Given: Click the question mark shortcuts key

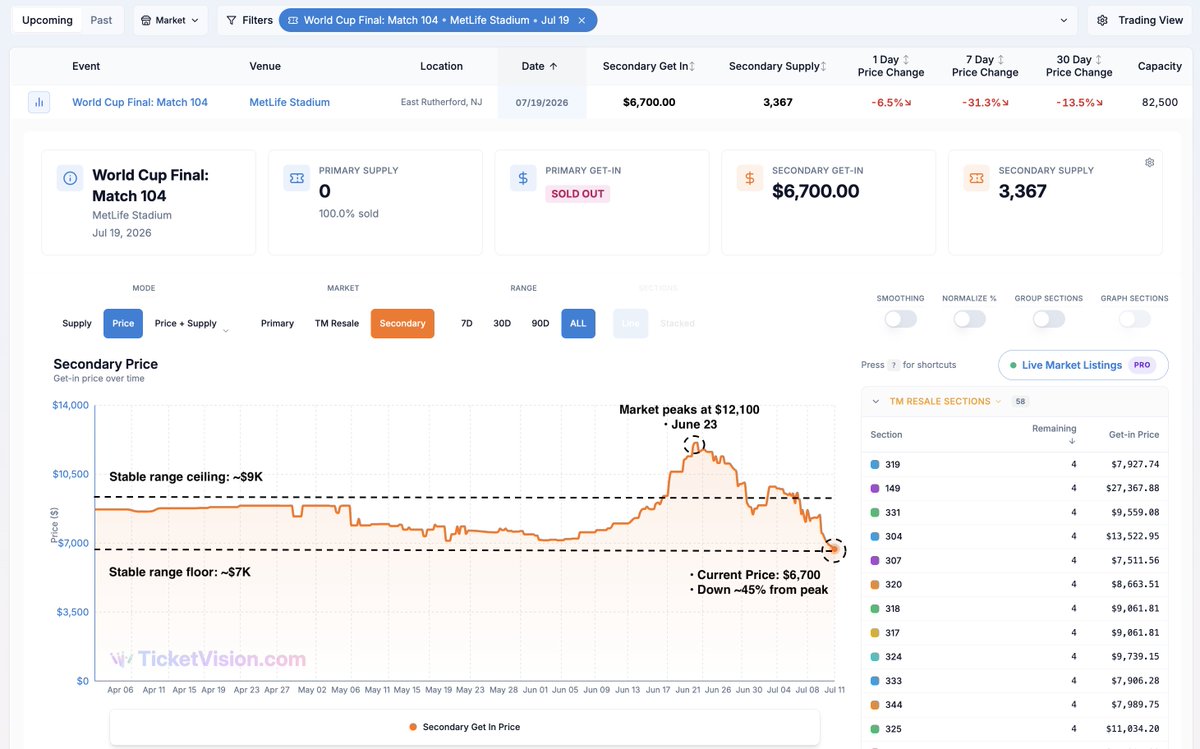Looking at the screenshot, I should pyautogui.click(x=893, y=365).
